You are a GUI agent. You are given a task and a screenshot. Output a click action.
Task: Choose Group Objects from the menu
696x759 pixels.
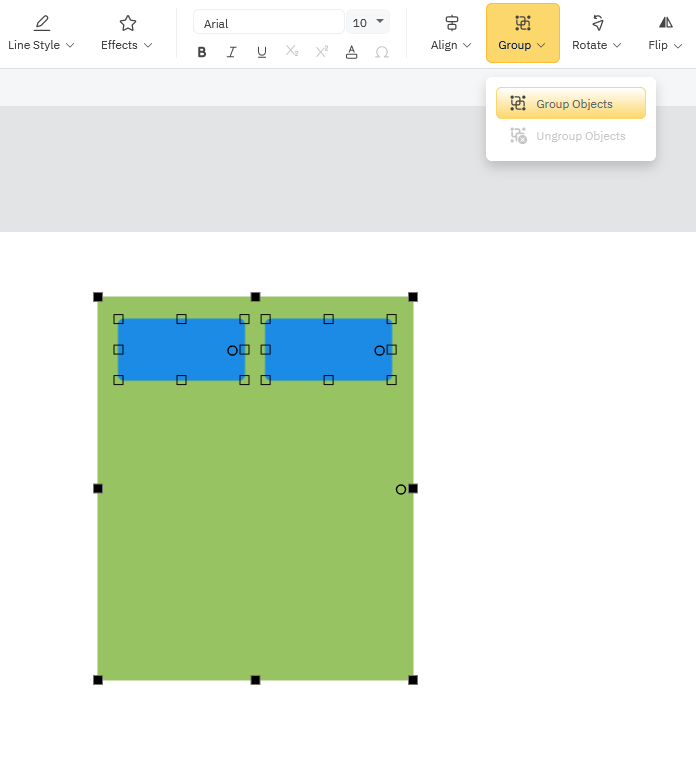coord(571,103)
